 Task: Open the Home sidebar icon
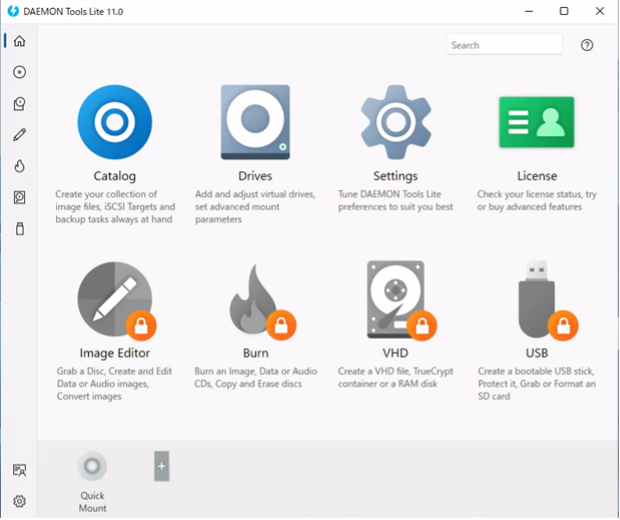19,41
